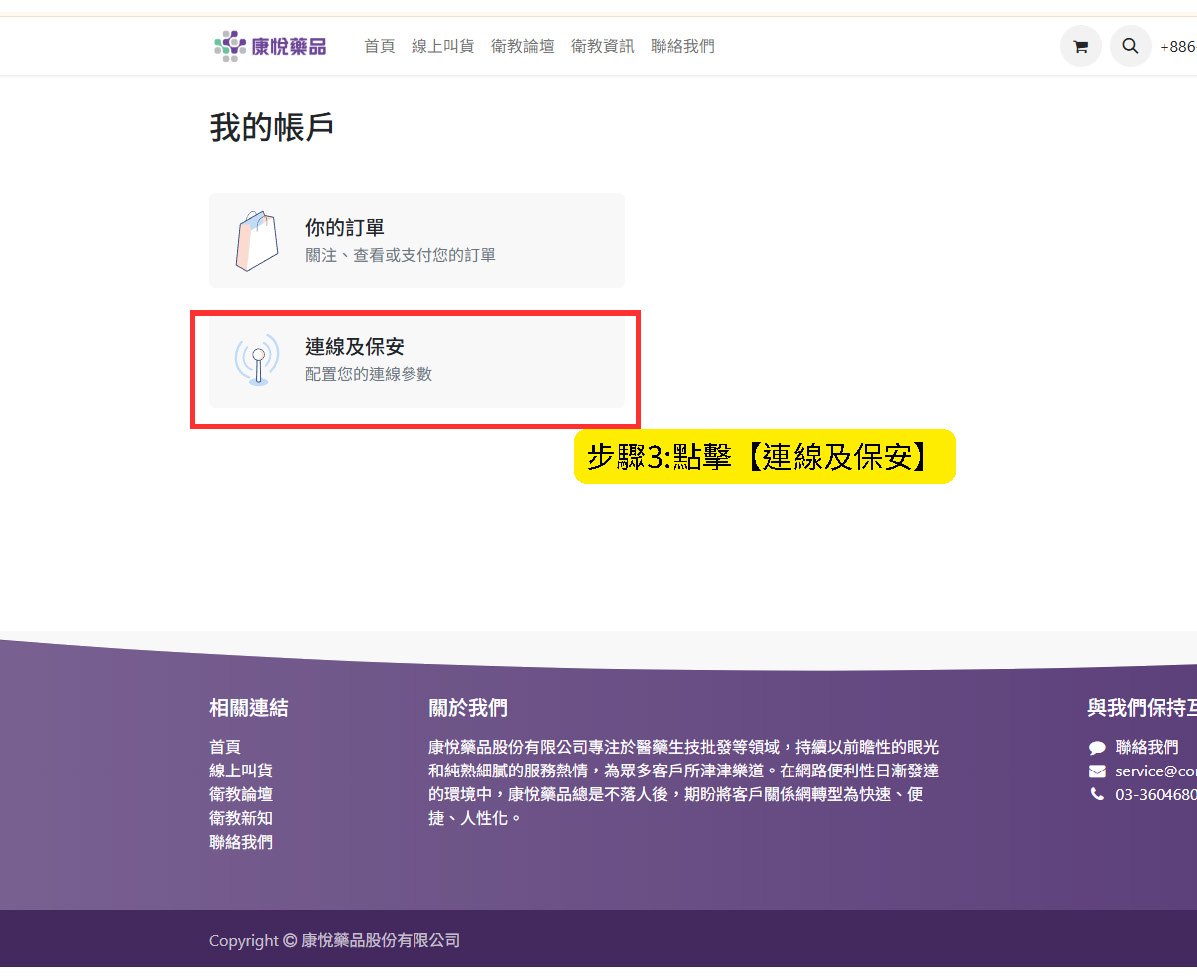This screenshot has height=979, width=1197.
Task: Follow the footer 衛教論壇 link
Action: [240, 794]
